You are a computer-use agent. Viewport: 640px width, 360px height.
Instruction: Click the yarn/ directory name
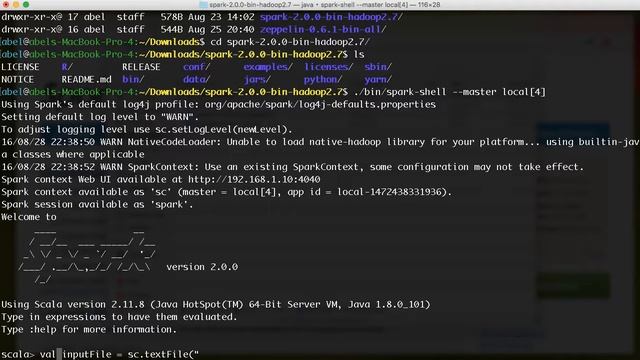point(378,80)
